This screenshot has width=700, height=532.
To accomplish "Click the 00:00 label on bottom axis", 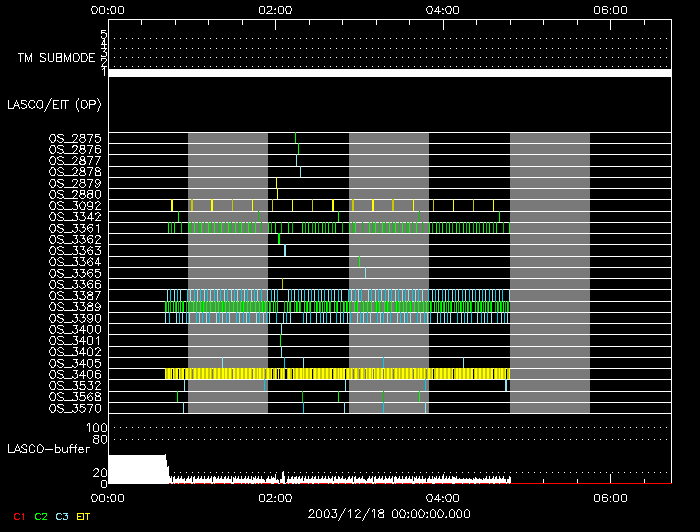I will coord(107,496).
